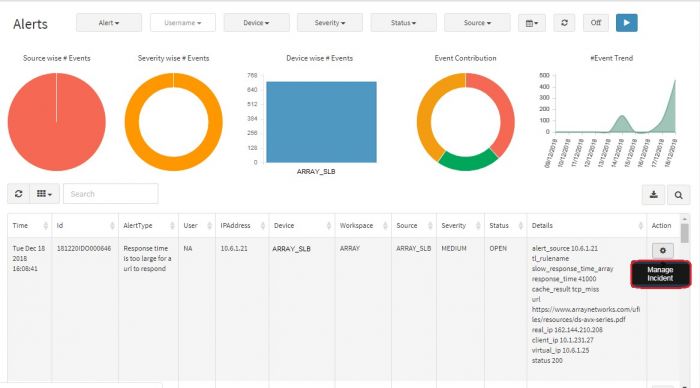This screenshot has height=388, width=700.
Task: Sort table by Severity column
Action: 460,225
